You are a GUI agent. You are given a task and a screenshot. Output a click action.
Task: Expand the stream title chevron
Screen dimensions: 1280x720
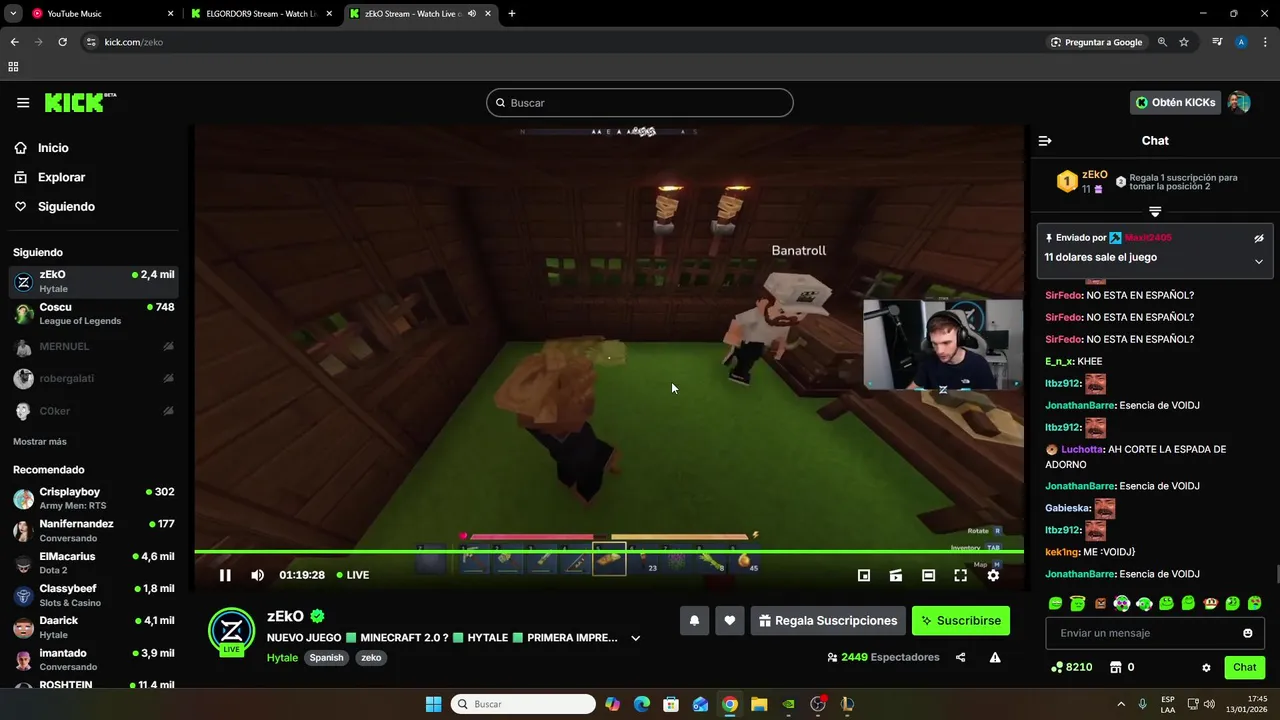(x=635, y=638)
